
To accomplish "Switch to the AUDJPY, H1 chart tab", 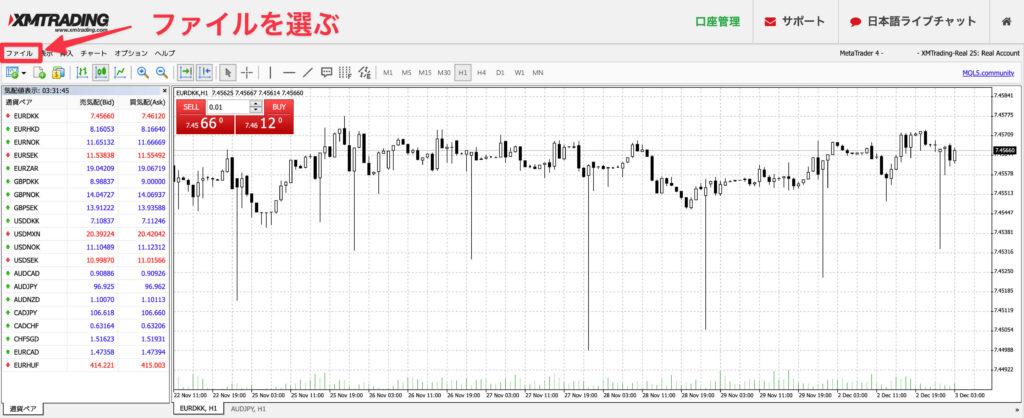I will click(x=248, y=409).
